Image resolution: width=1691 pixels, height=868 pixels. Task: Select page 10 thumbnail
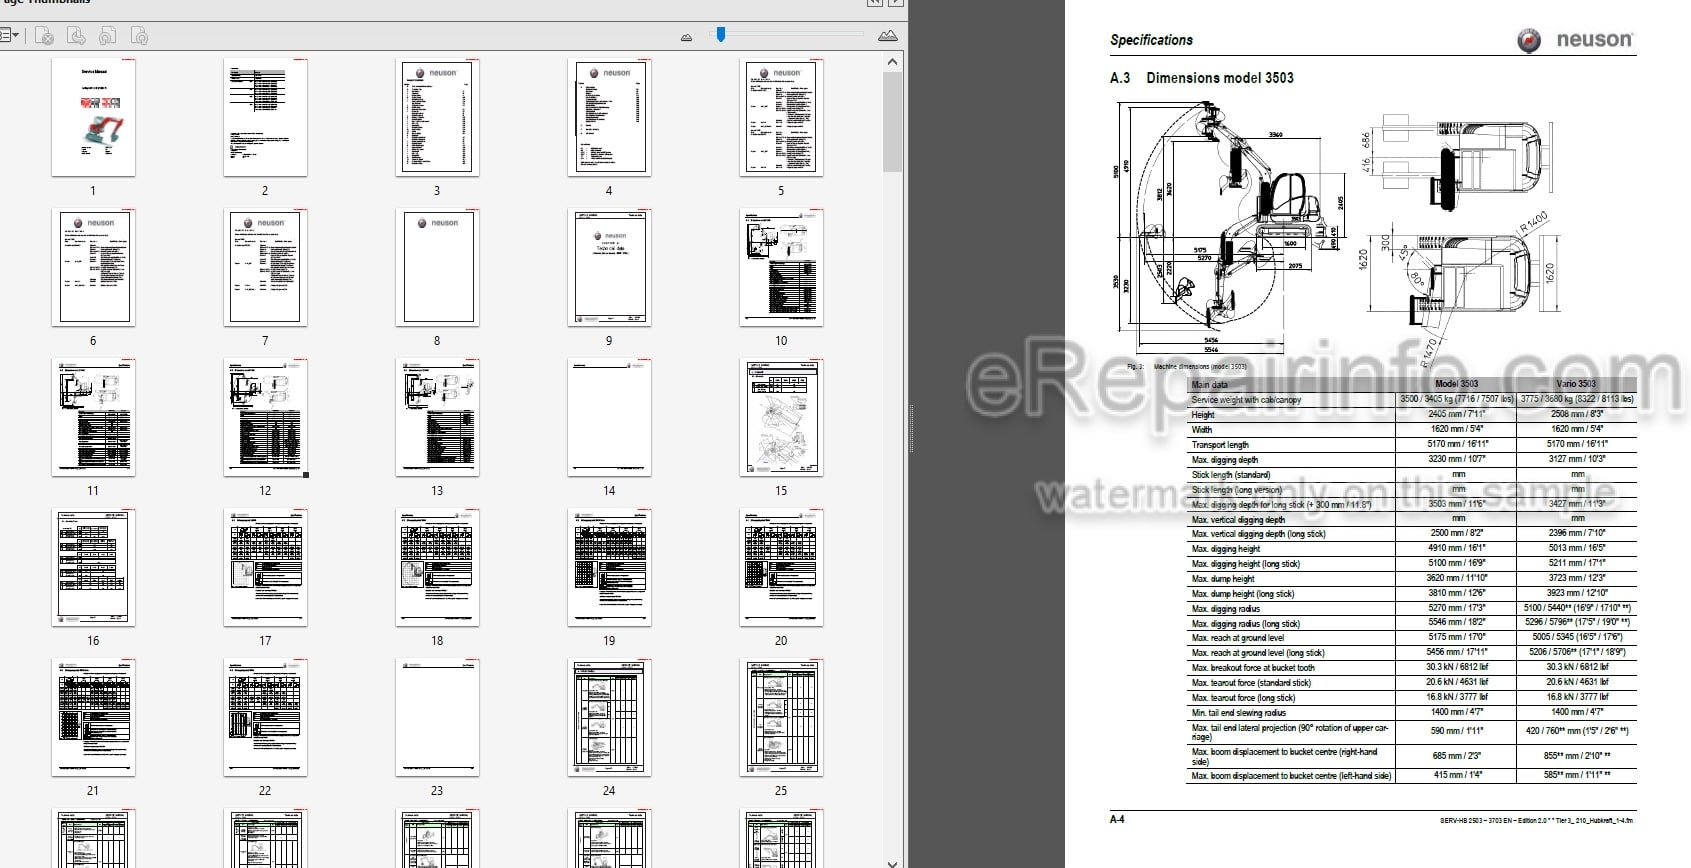pyautogui.click(x=781, y=268)
